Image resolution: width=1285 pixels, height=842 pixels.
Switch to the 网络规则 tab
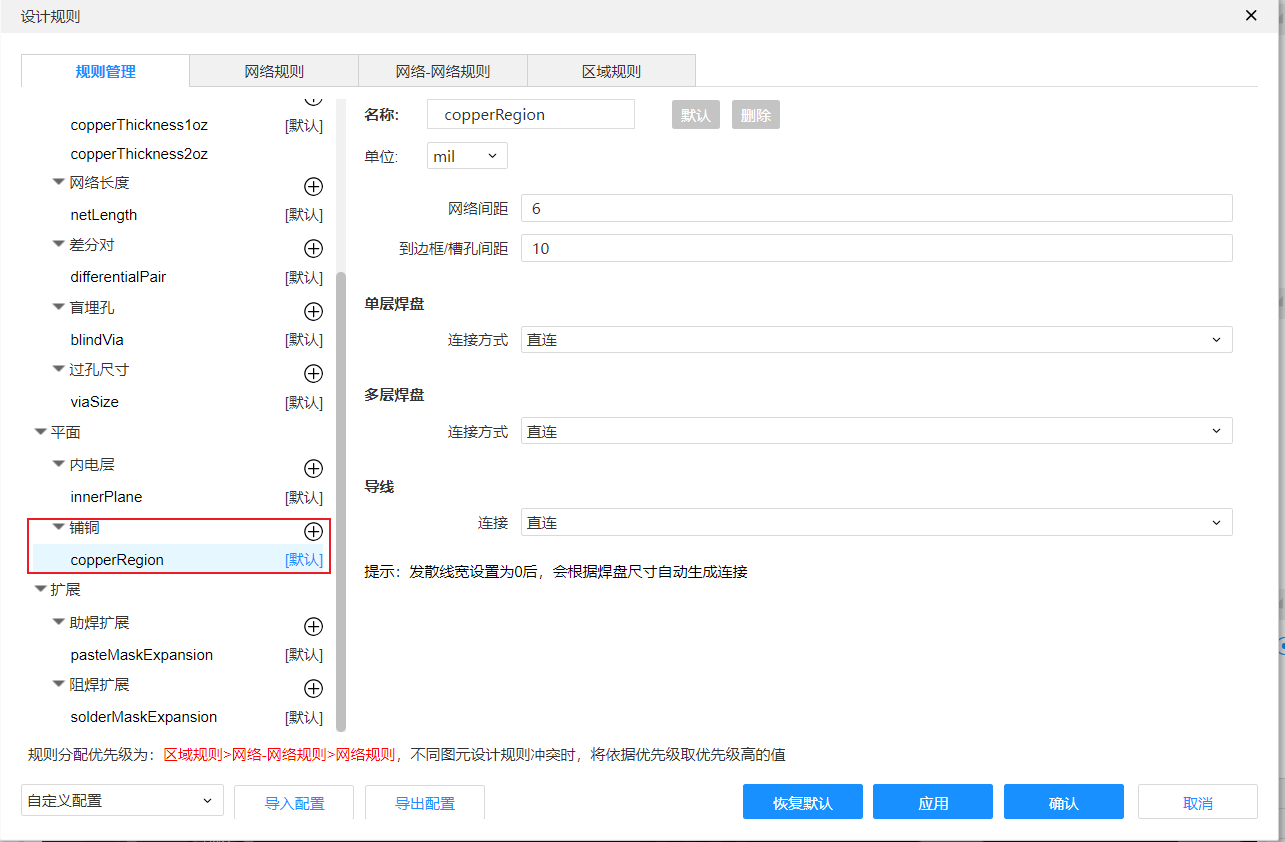point(274,72)
